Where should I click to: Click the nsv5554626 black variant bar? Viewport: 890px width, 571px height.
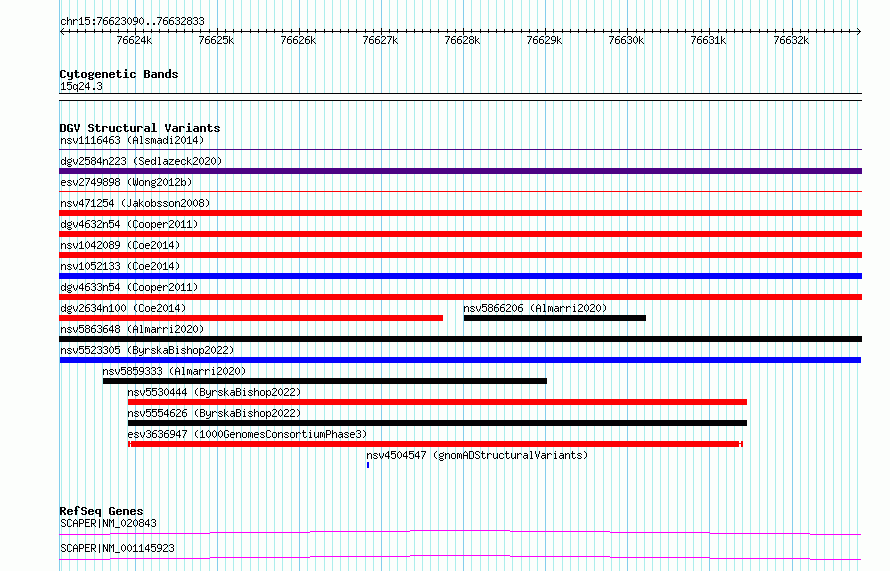point(437,423)
